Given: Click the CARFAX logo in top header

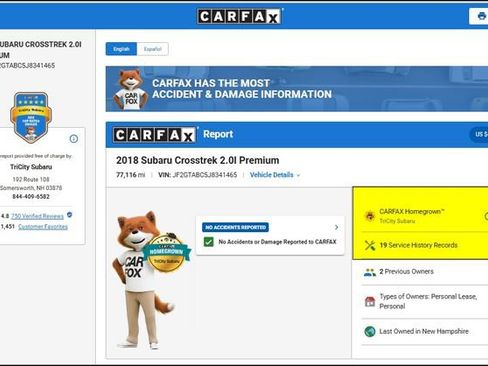Looking at the screenshot, I should (239, 16).
